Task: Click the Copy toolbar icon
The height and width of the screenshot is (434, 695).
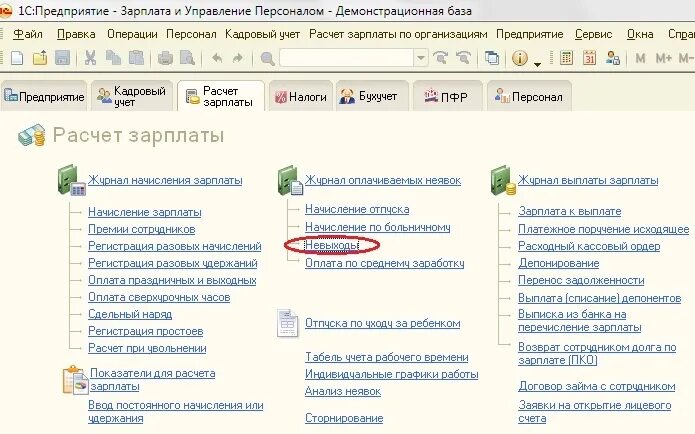Action: point(113,58)
